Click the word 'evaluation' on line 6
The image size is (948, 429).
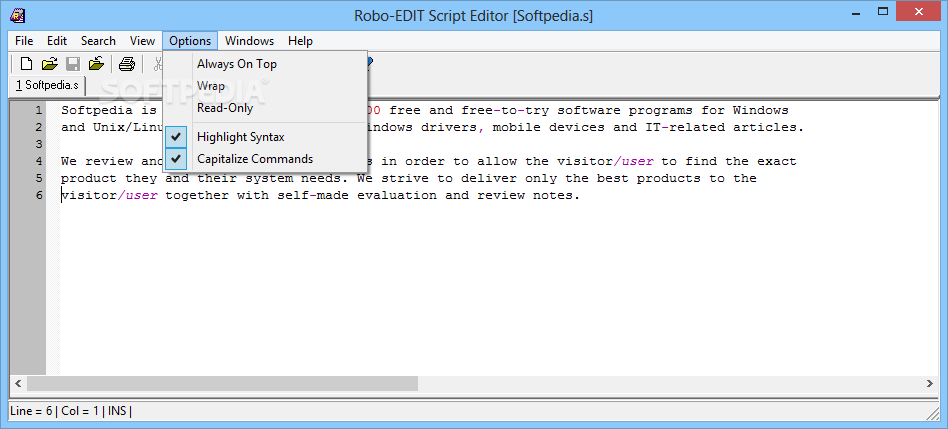click(397, 195)
